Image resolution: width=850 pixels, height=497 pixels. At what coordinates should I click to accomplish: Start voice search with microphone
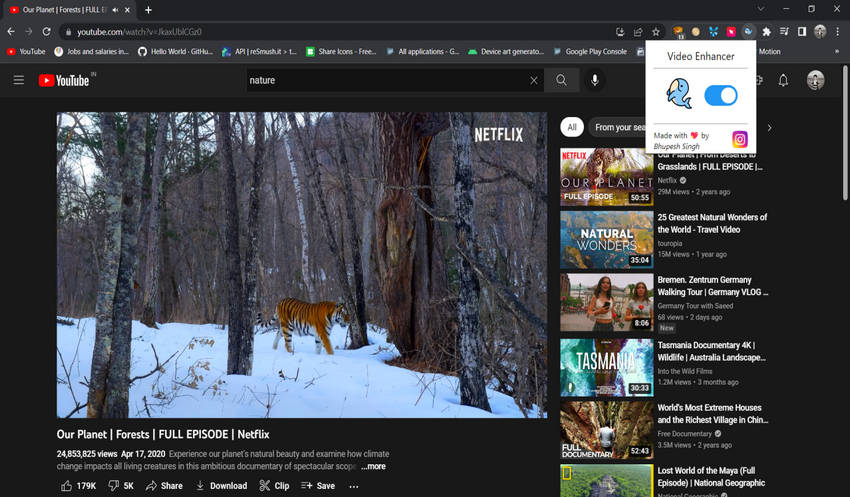click(595, 80)
